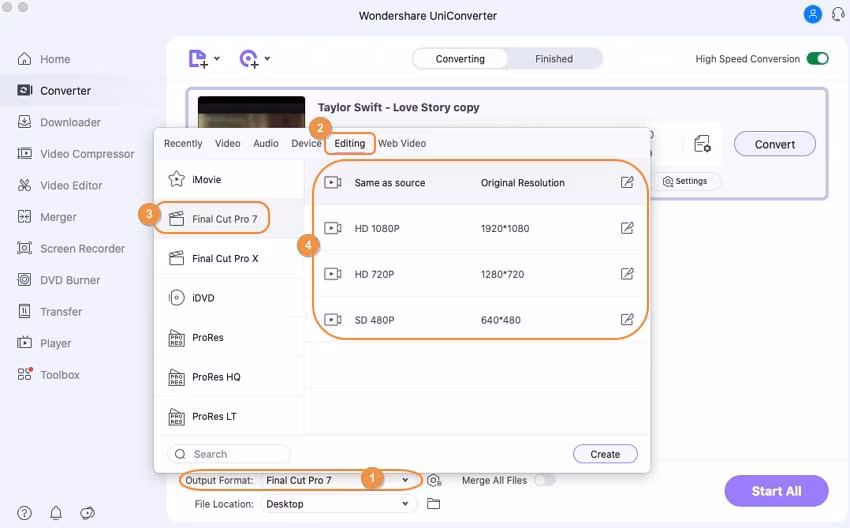Choose ProRes LT format
The image size is (850, 528).
tap(229, 416)
